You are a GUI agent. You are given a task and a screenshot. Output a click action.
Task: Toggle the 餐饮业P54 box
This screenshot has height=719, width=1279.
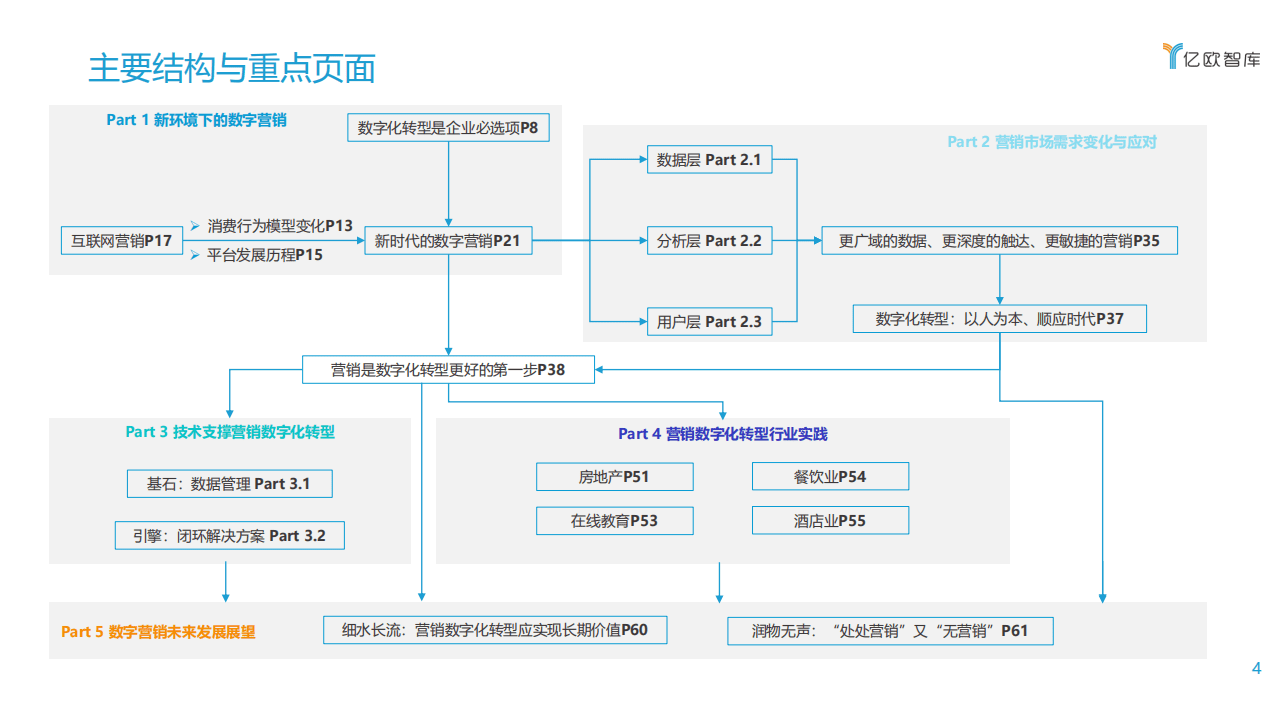(x=829, y=476)
